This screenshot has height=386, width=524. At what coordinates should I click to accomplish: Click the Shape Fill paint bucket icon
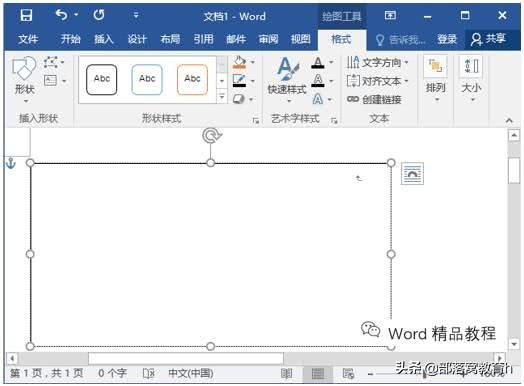pyautogui.click(x=239, y=62)
